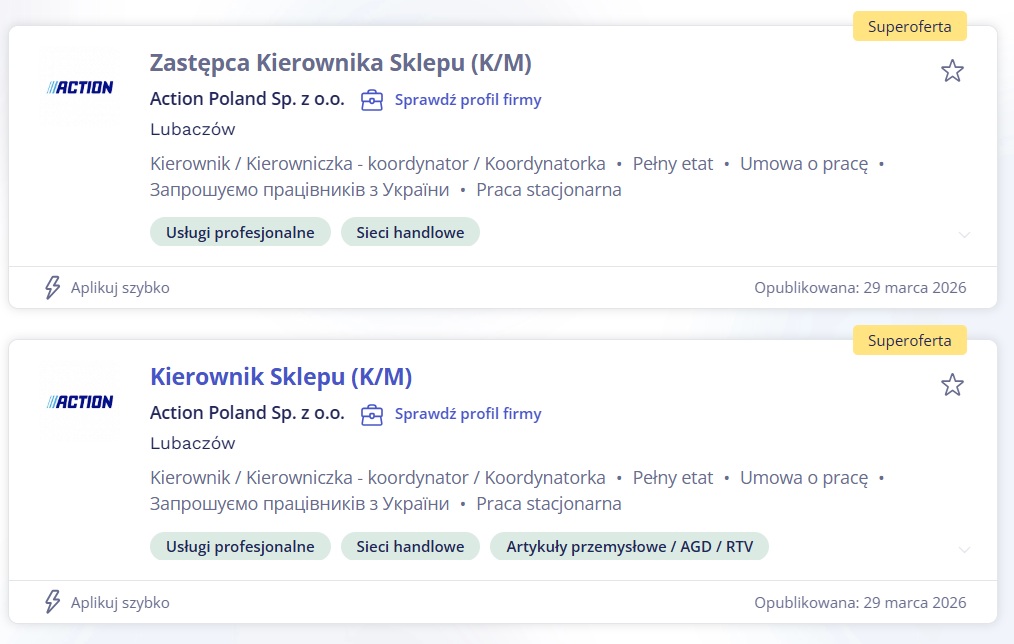Select the star icon on the Kierownik Sklepu offer
Screen dimensions: 1014x644
[x=953, y=384]
